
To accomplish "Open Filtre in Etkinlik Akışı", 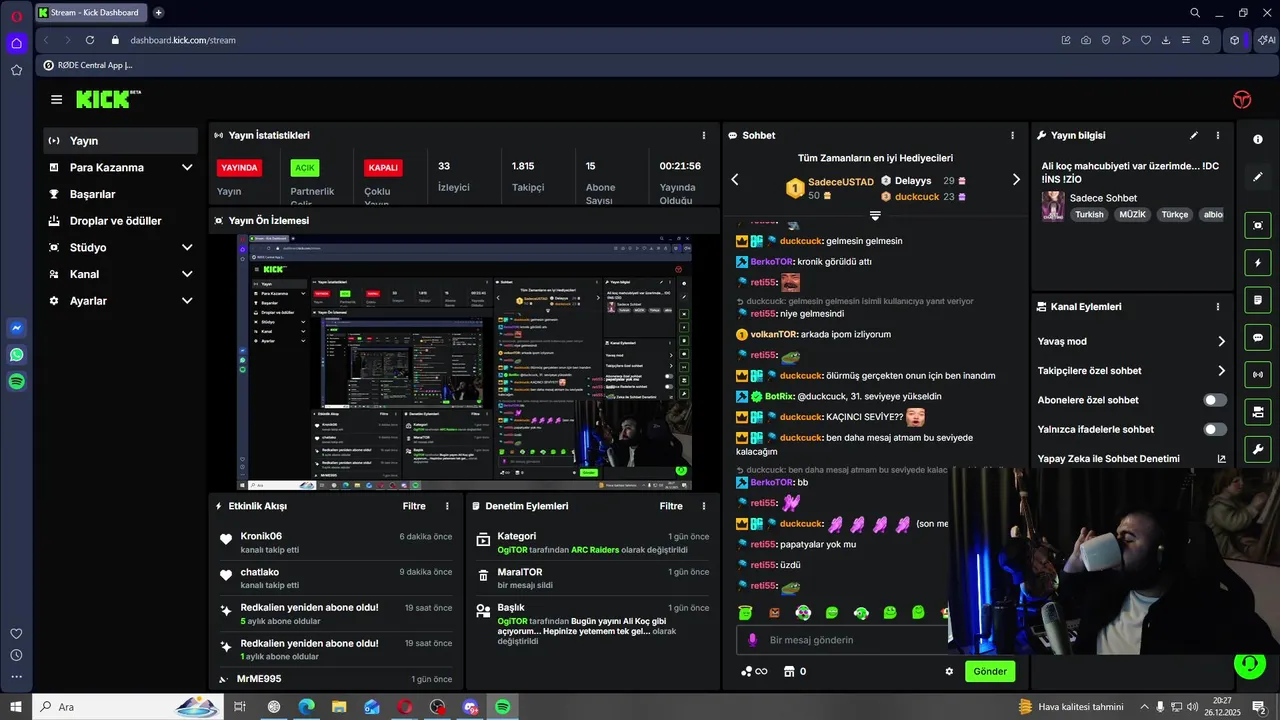I will 414,506.
